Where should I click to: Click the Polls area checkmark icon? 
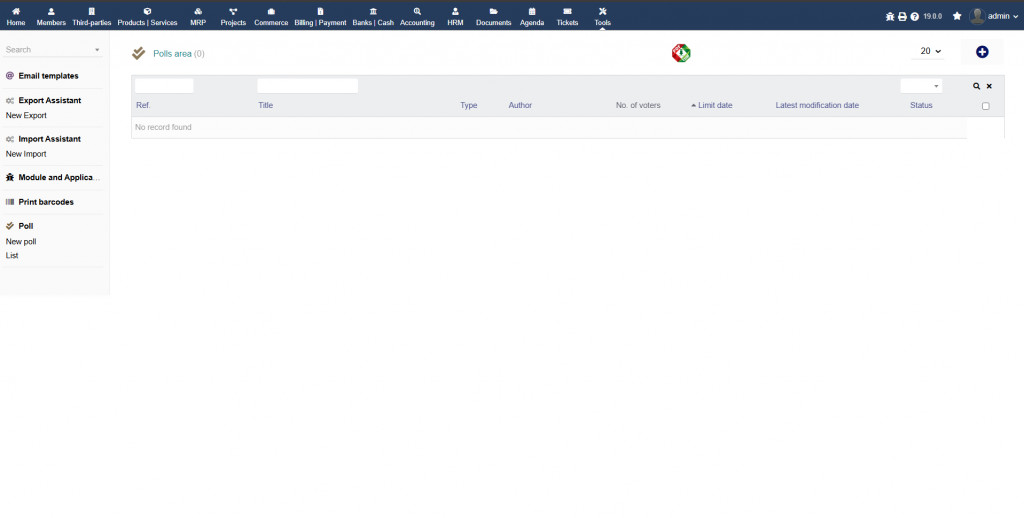(138, 54)
